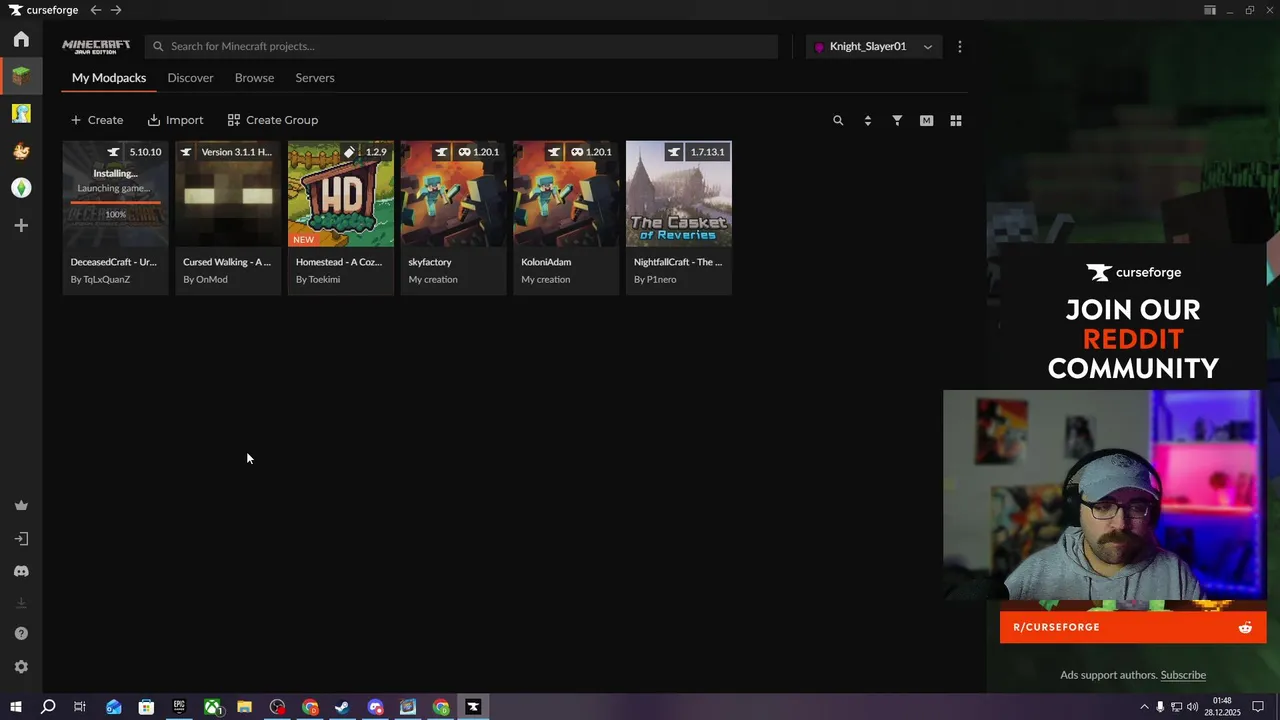The height and width of the screenshot is (720, 1280).
Task: Open The Sims game in the sidebar
Action: coord(21,188)
